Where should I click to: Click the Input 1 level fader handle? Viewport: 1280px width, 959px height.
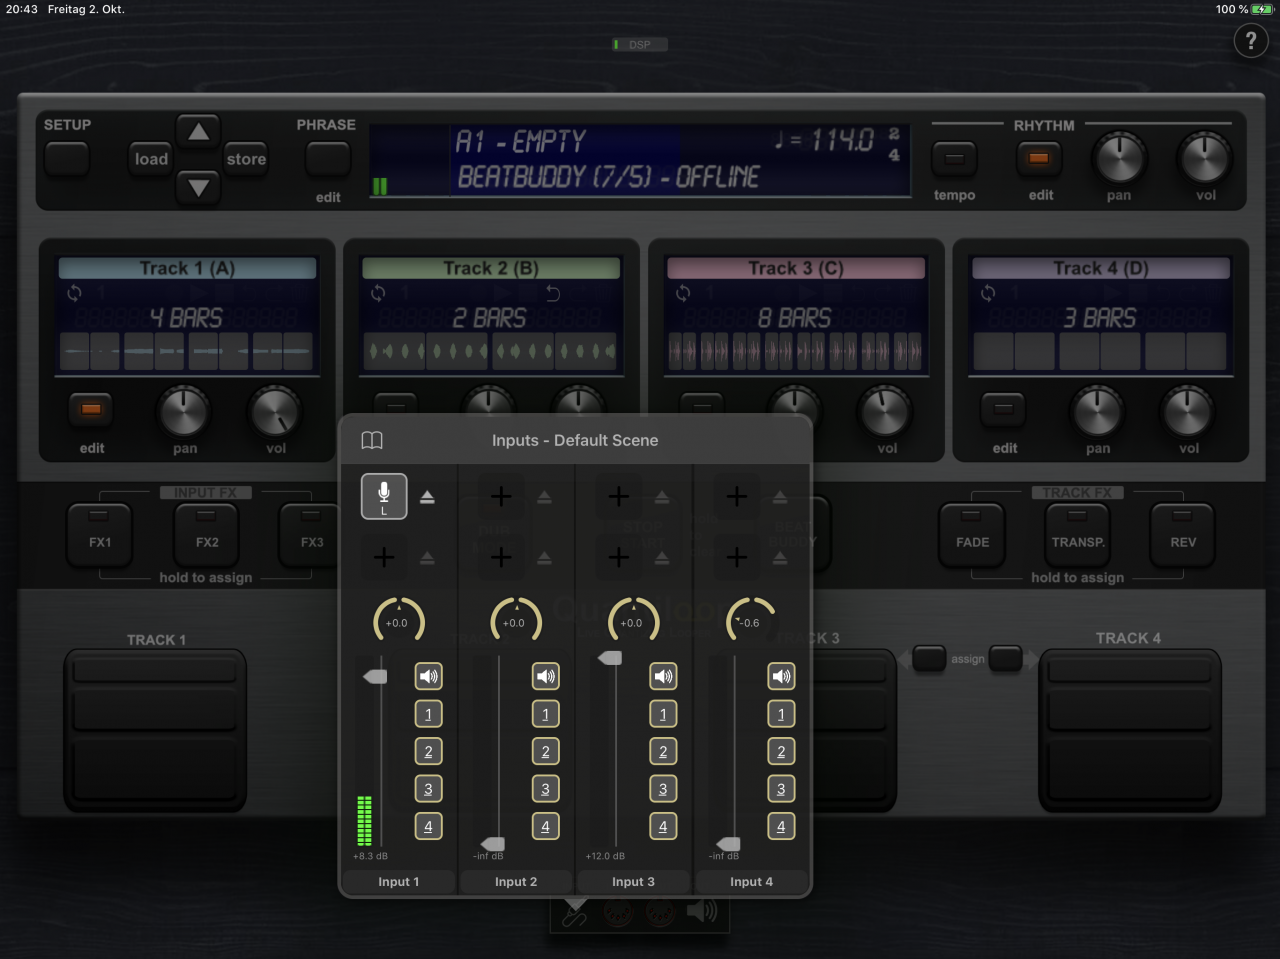[375, 677]
